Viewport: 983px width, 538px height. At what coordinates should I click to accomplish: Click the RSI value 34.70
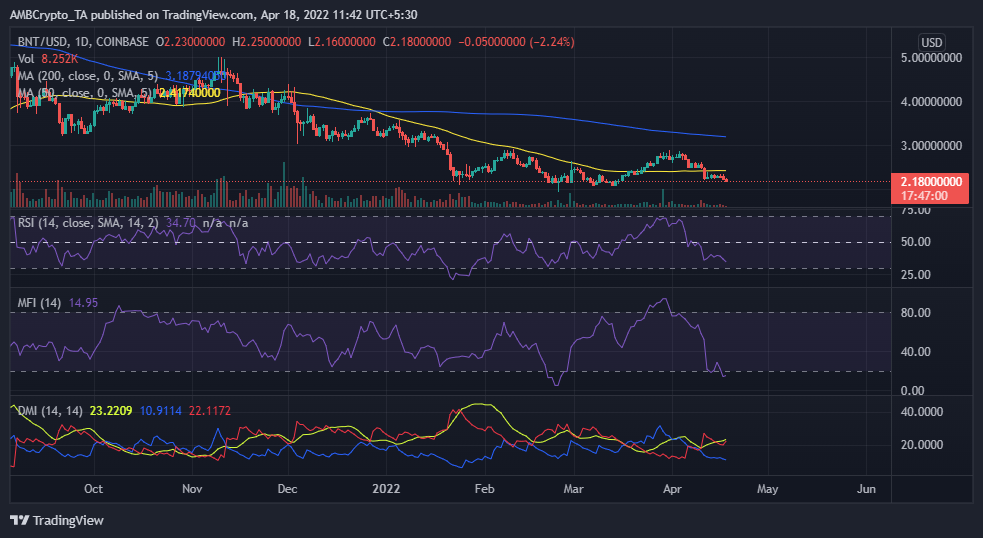coord(181,223)
